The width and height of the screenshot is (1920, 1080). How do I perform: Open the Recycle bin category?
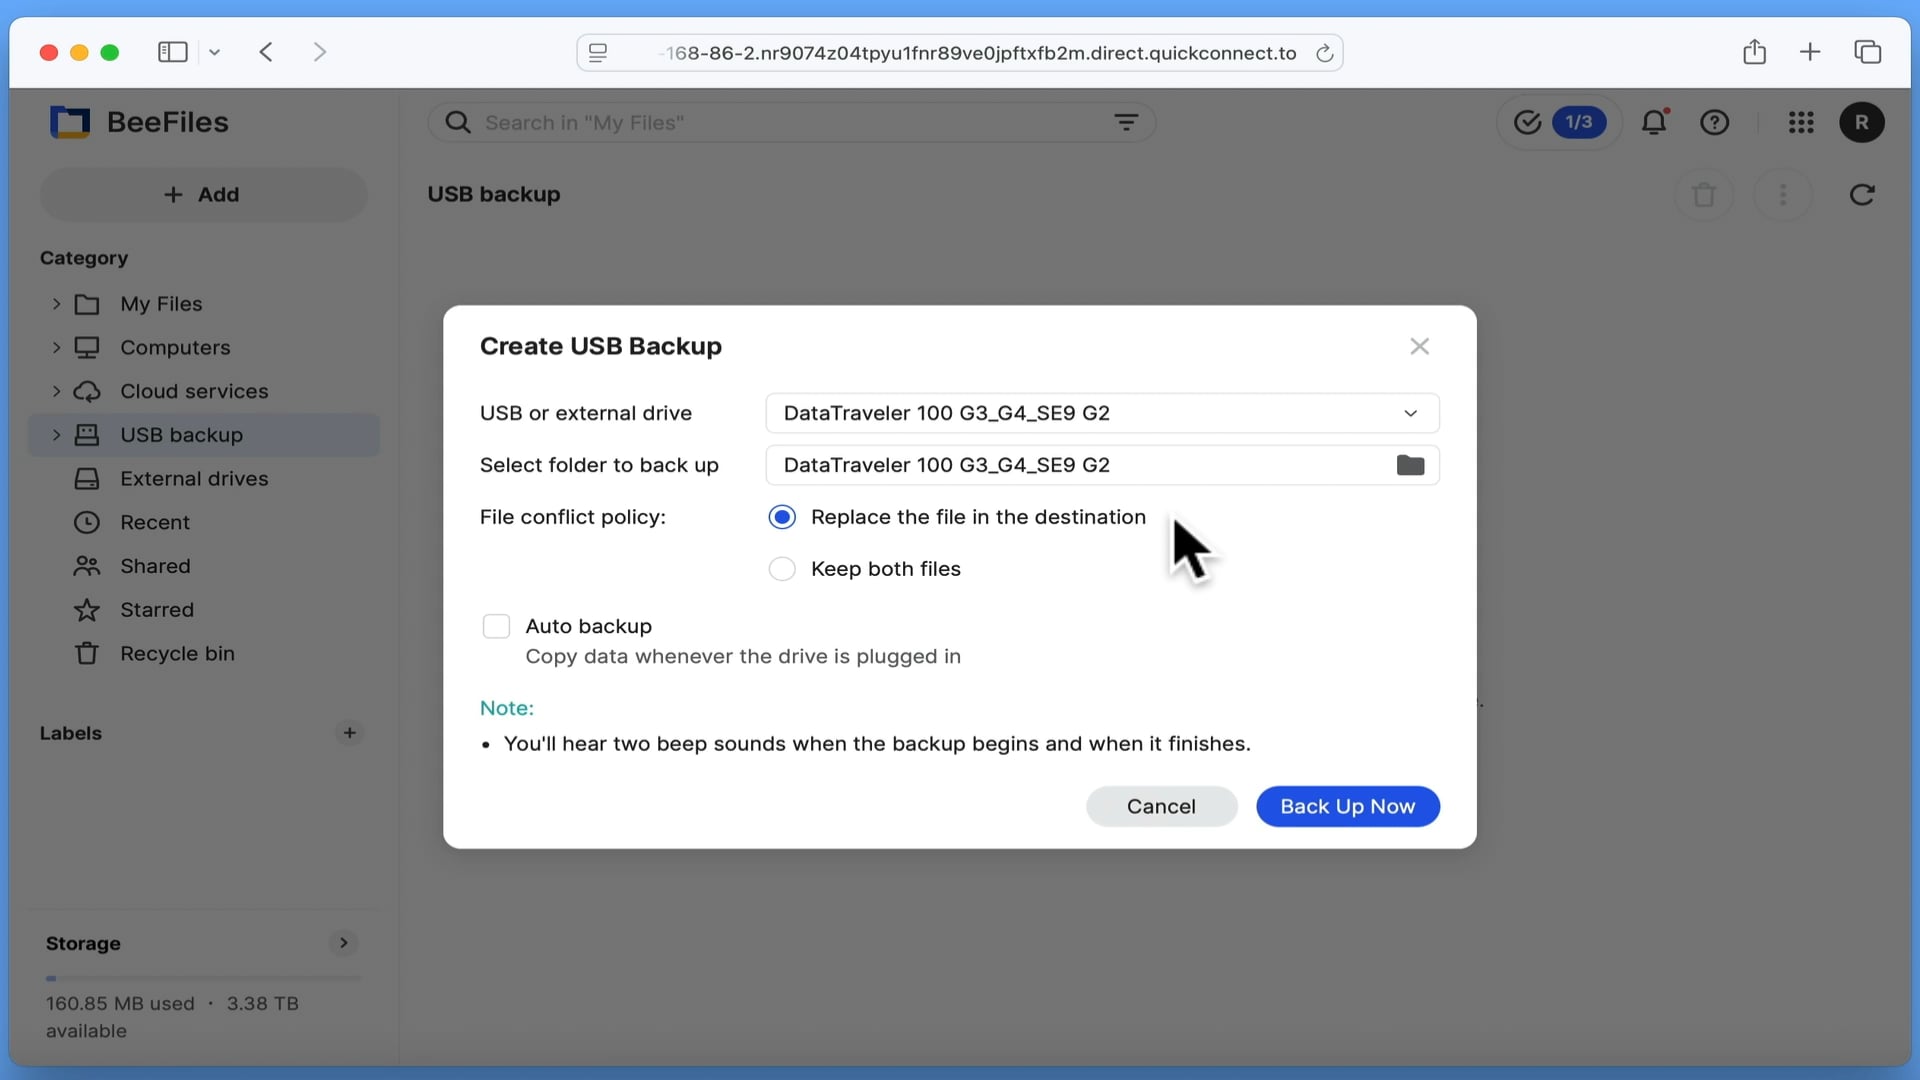(178, 653)
